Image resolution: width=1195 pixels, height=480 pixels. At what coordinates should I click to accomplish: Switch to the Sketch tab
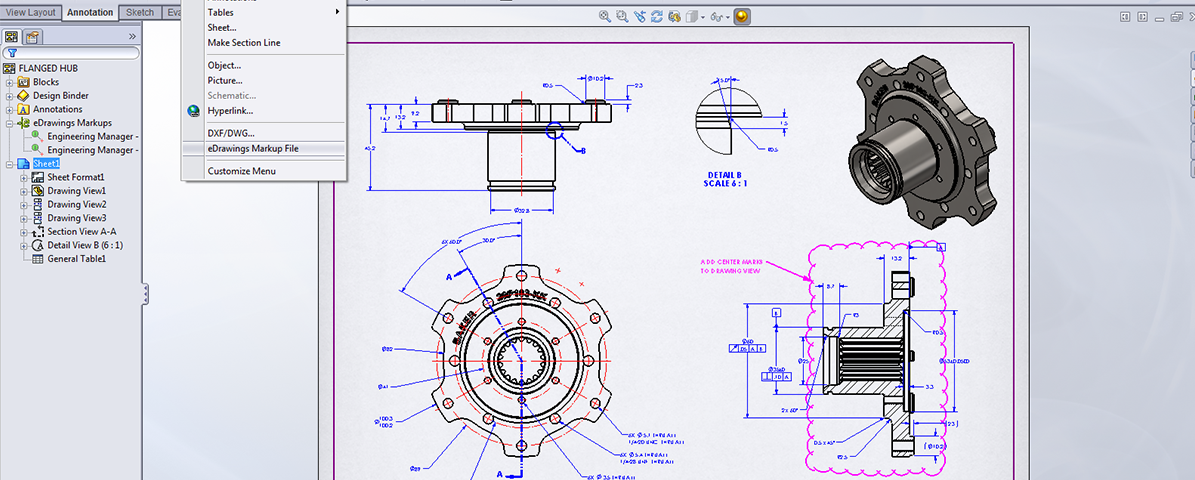(139, 13)
